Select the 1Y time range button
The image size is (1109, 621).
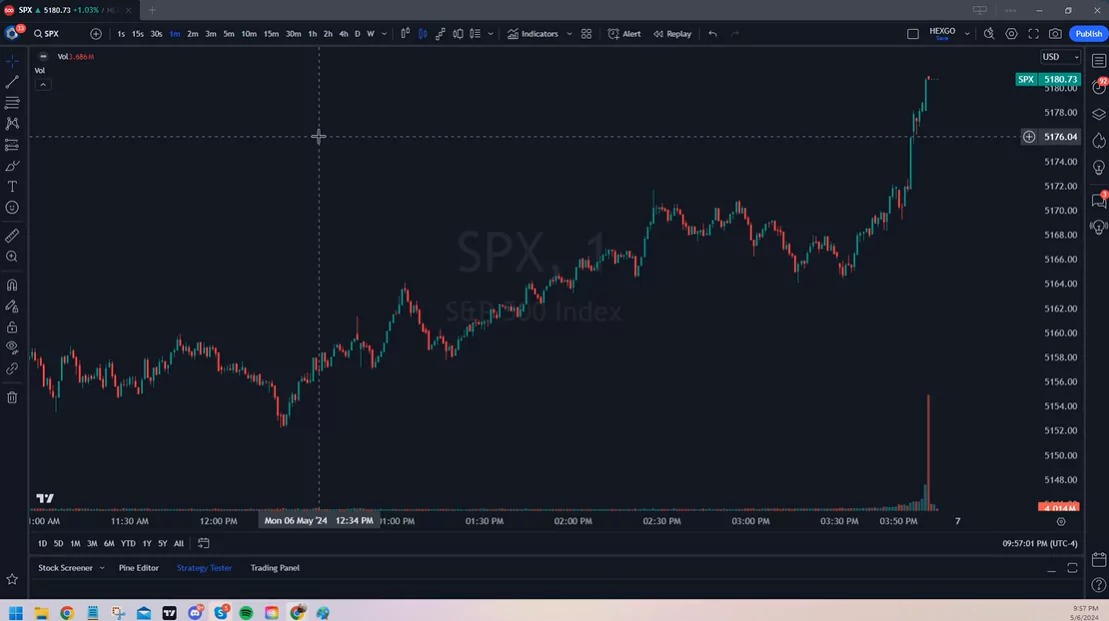pos(145,543)
